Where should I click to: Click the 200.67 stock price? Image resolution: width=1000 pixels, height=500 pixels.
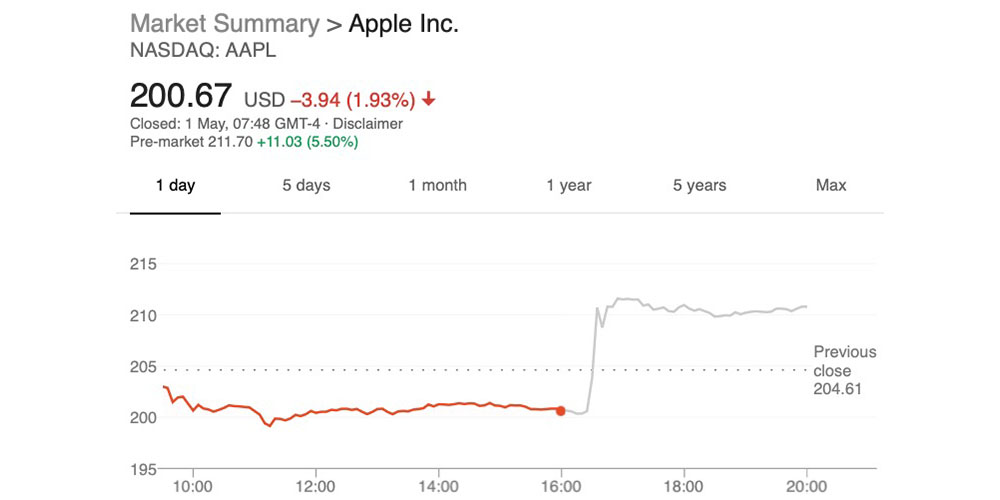tap(181, 98)
